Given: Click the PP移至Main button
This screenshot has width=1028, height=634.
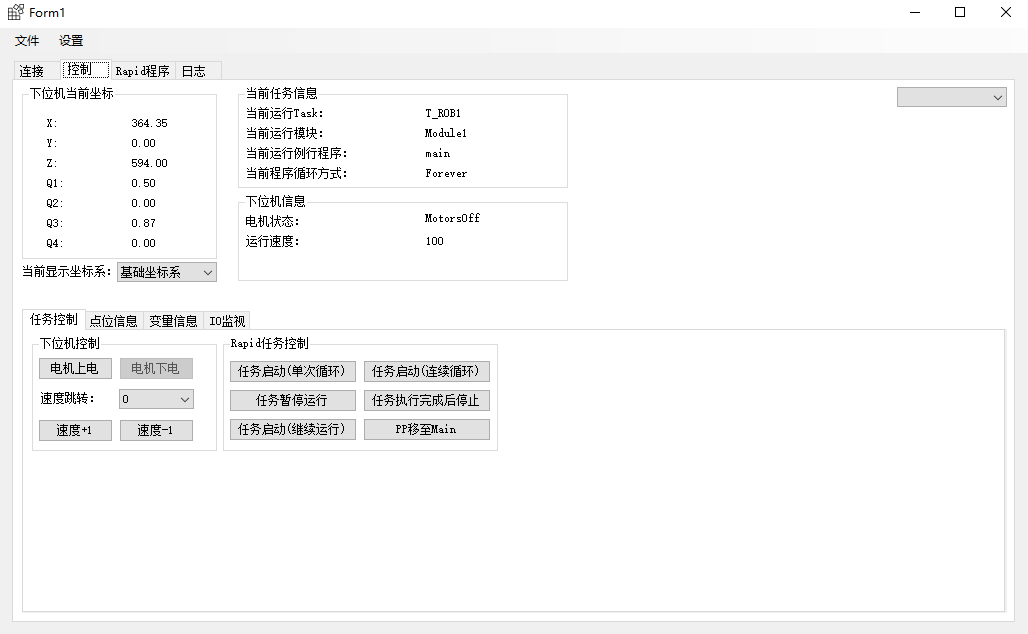Looking at the screenshot, I should (x=427, y=428).
